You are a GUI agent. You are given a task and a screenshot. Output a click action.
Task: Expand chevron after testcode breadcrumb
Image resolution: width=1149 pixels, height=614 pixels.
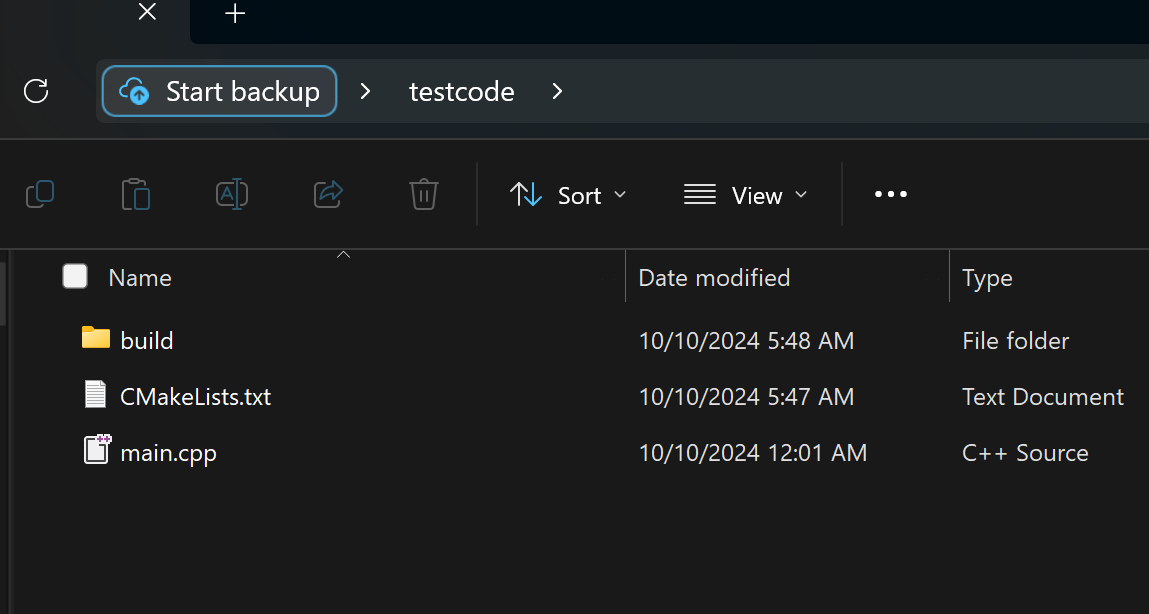(x=557, y=91)
